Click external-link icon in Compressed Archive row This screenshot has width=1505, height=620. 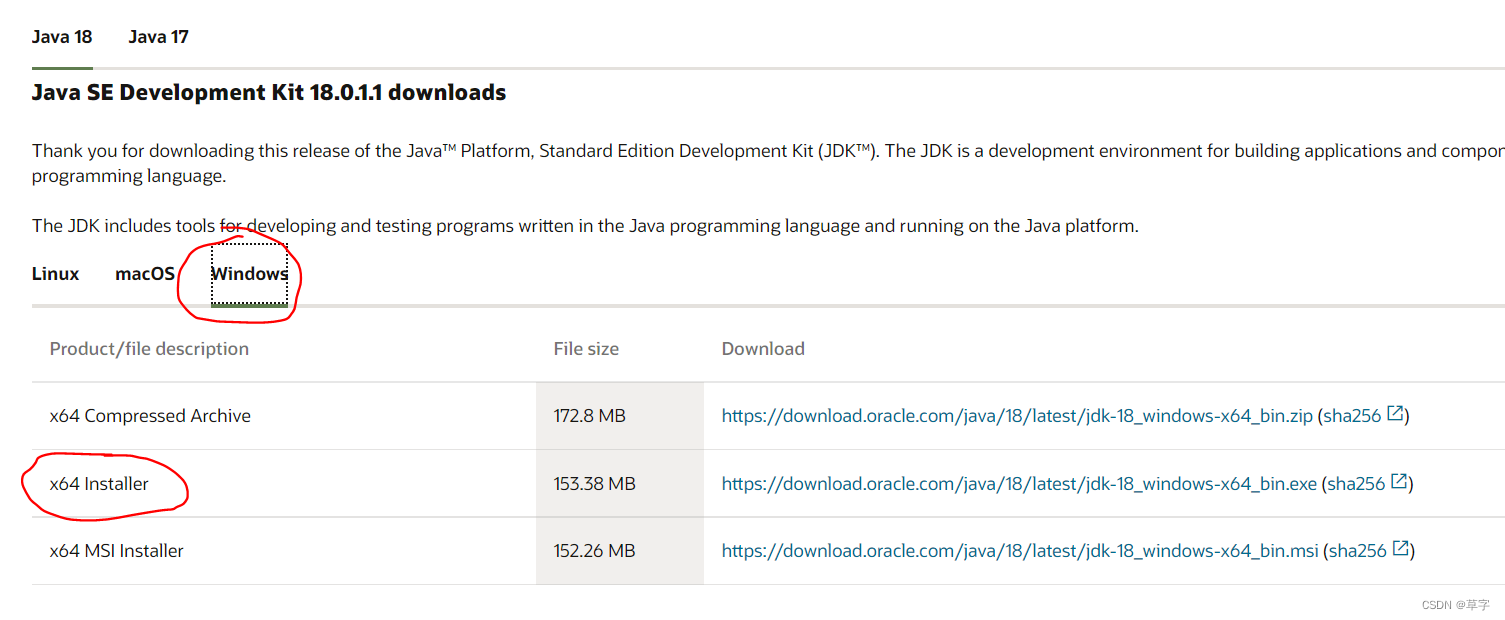pos(1396,414)
